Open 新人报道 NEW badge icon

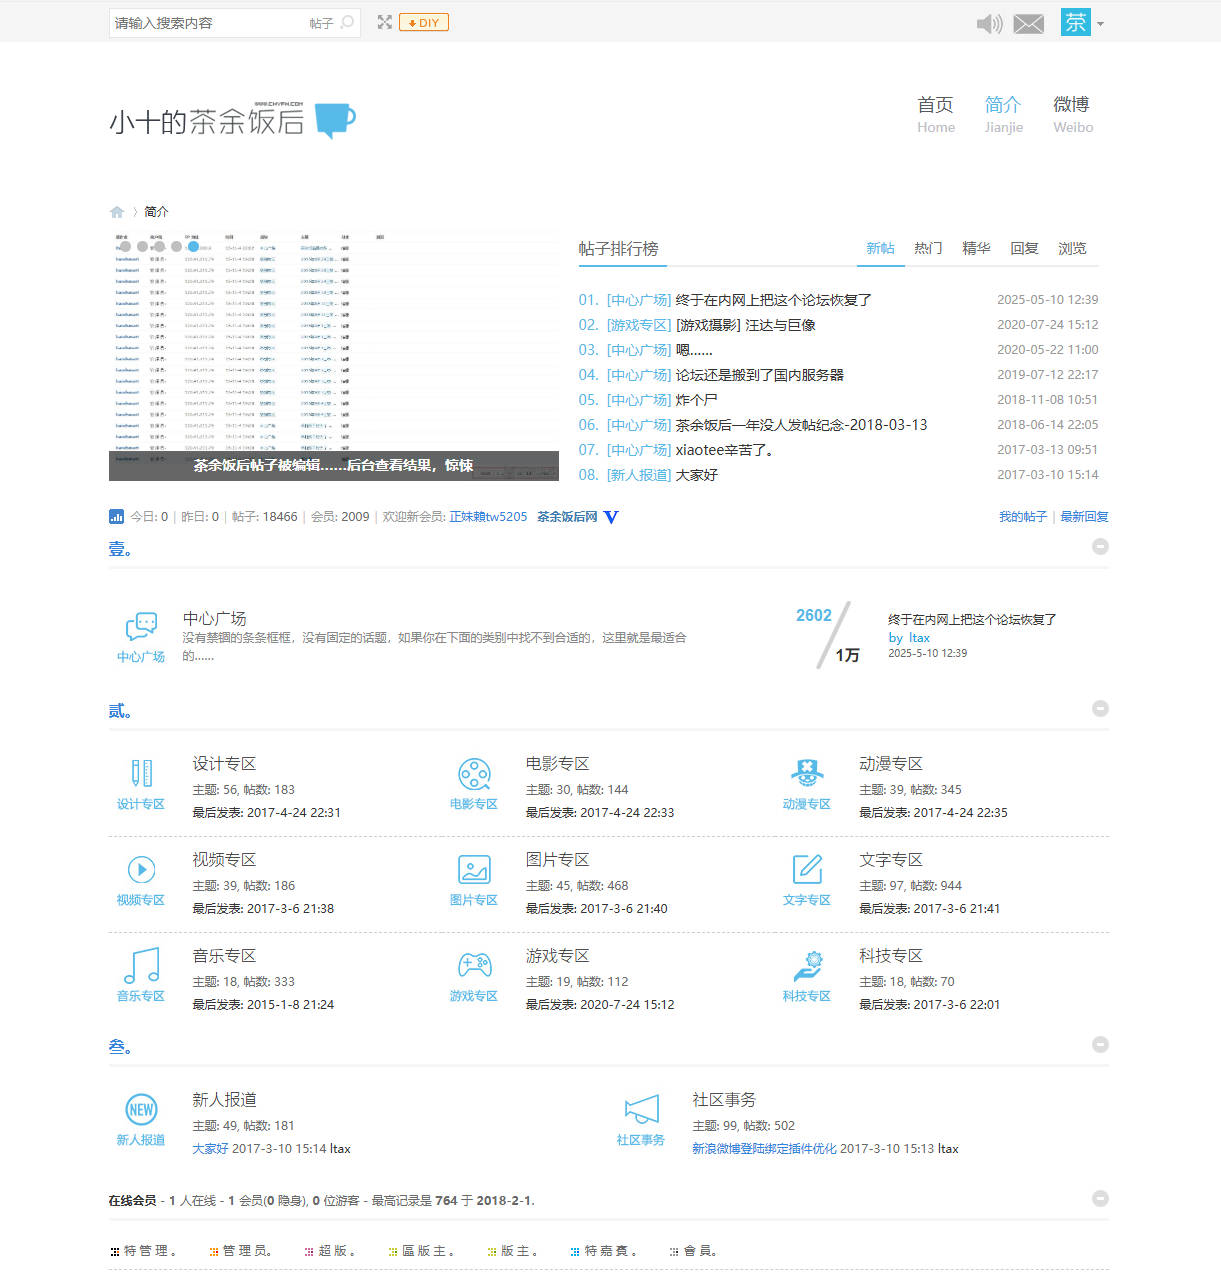tap(141, 1110)
